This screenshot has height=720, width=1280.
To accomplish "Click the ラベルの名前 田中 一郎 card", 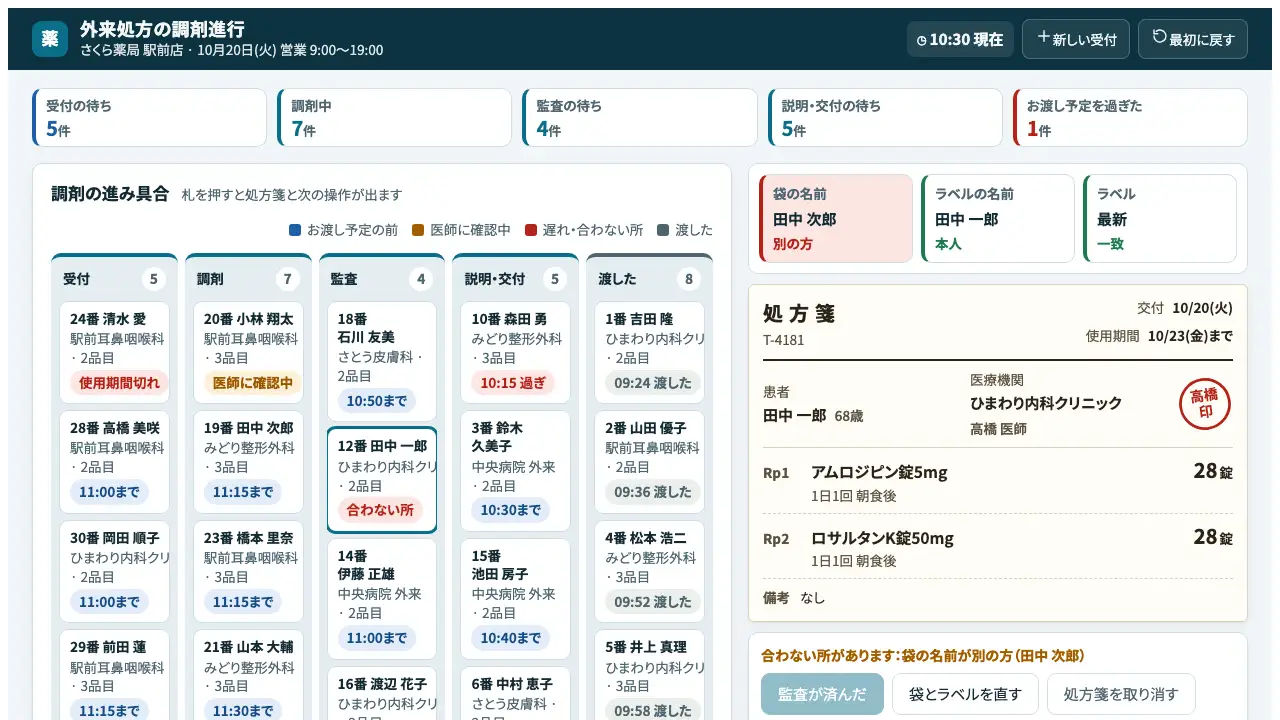I will coord(998,219).
